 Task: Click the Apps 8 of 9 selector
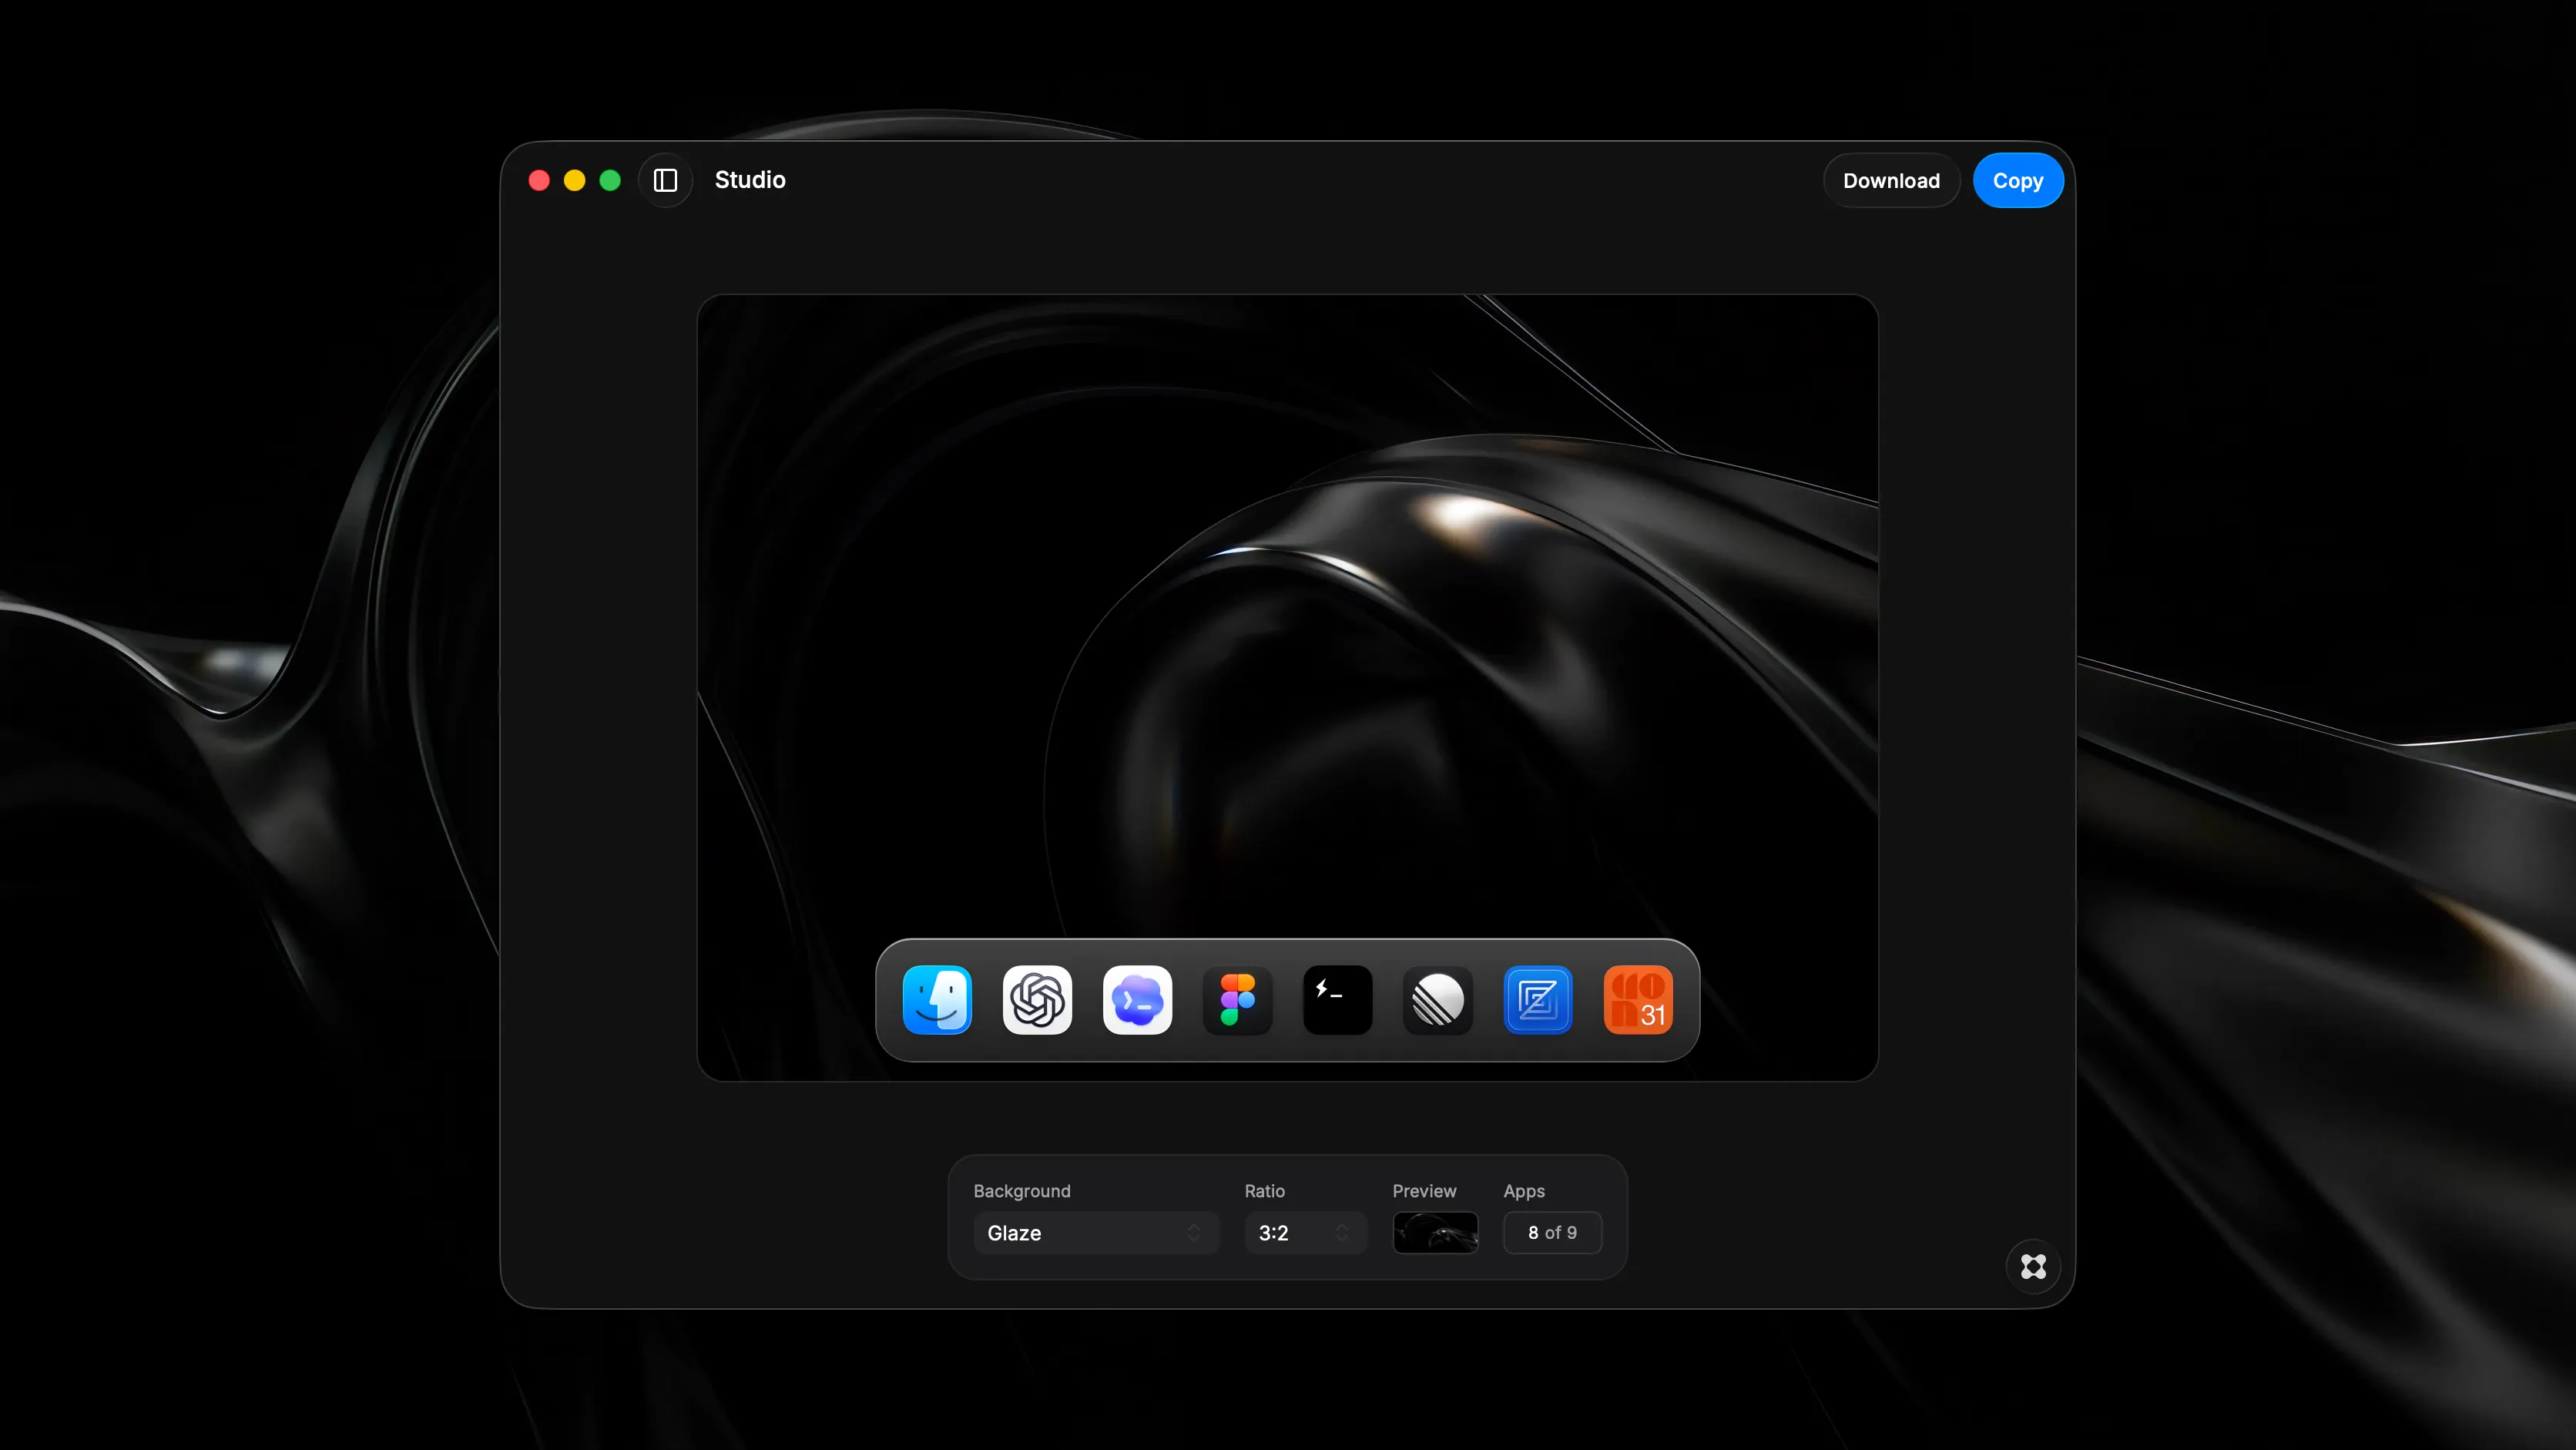(1552, 1232)
